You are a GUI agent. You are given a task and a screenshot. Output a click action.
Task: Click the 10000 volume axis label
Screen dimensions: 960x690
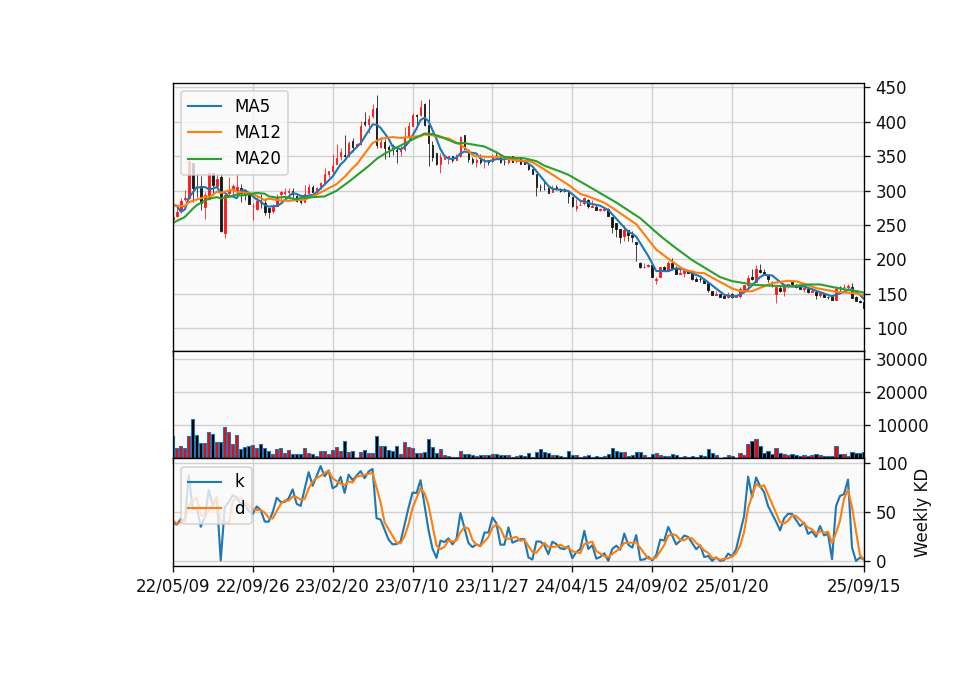(901, 426)
